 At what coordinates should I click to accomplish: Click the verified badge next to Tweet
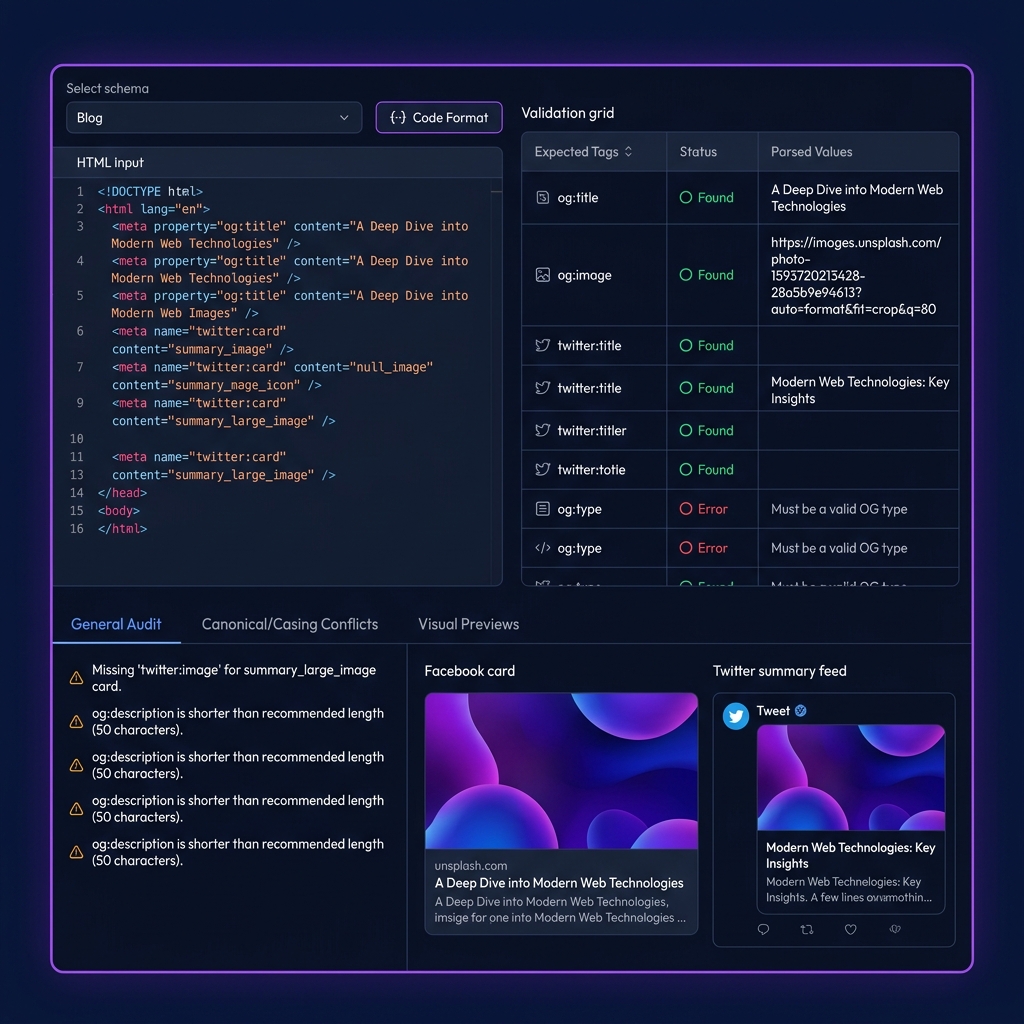[801, 711]
